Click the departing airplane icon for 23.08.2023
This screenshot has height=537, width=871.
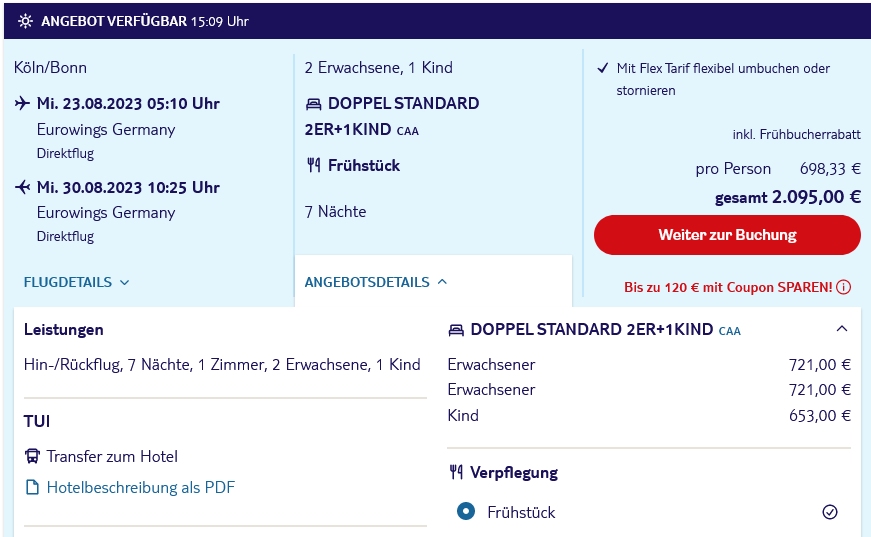tap(22, 103)
